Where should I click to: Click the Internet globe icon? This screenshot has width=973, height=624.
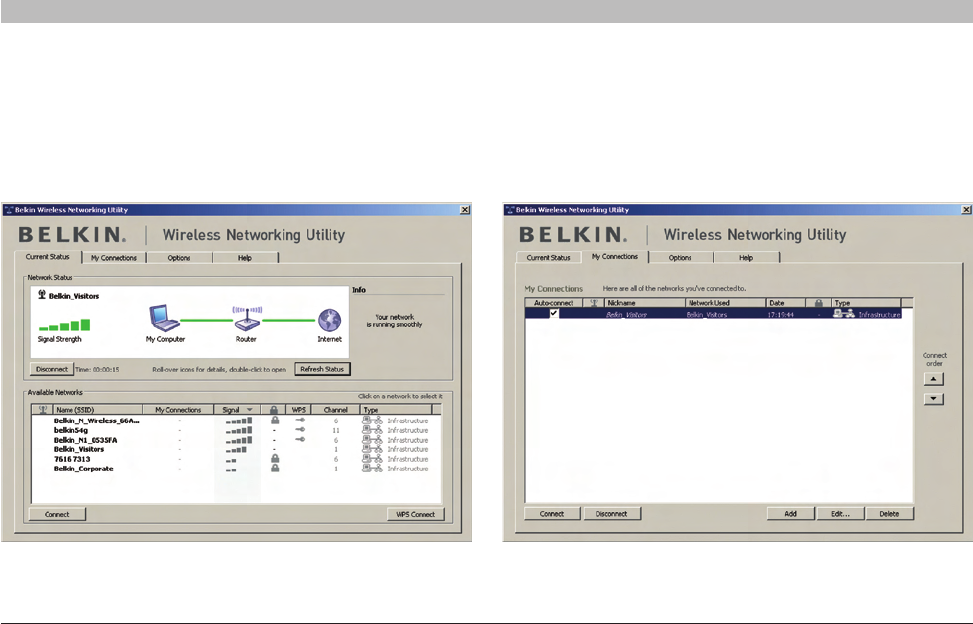[330, 321]
